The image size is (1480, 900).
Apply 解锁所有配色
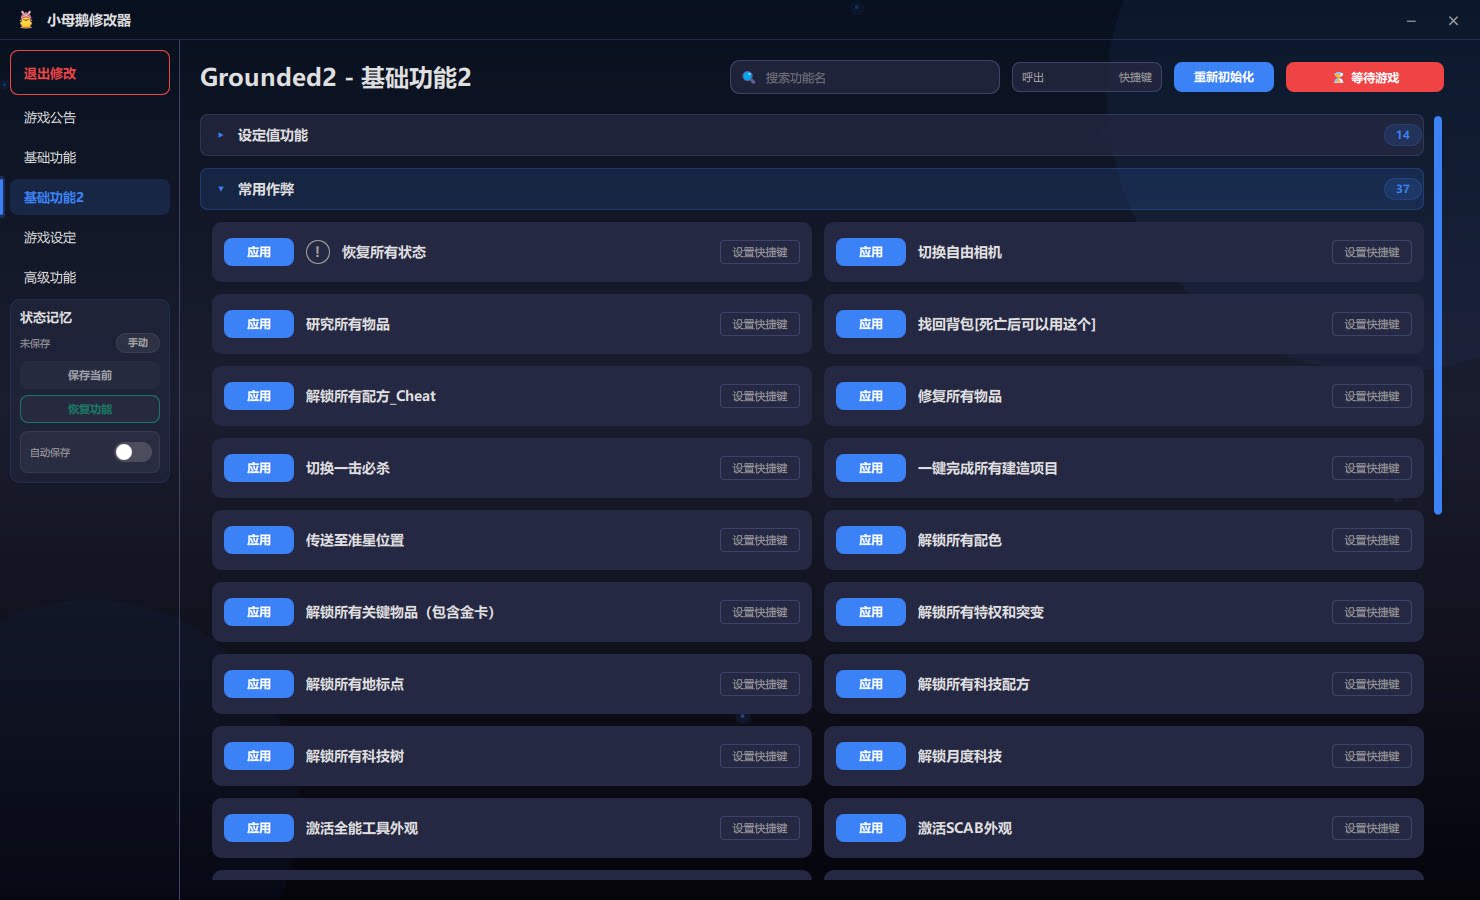(x=871, y=540)
